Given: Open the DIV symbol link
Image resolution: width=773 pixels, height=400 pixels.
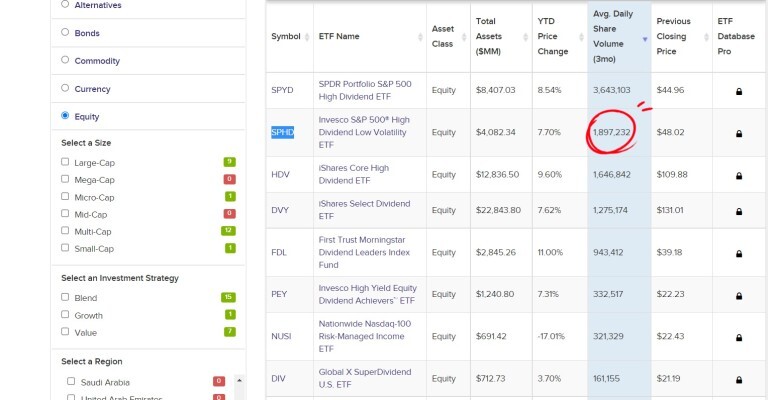Looking at the screenshot, I should [278, 379].
